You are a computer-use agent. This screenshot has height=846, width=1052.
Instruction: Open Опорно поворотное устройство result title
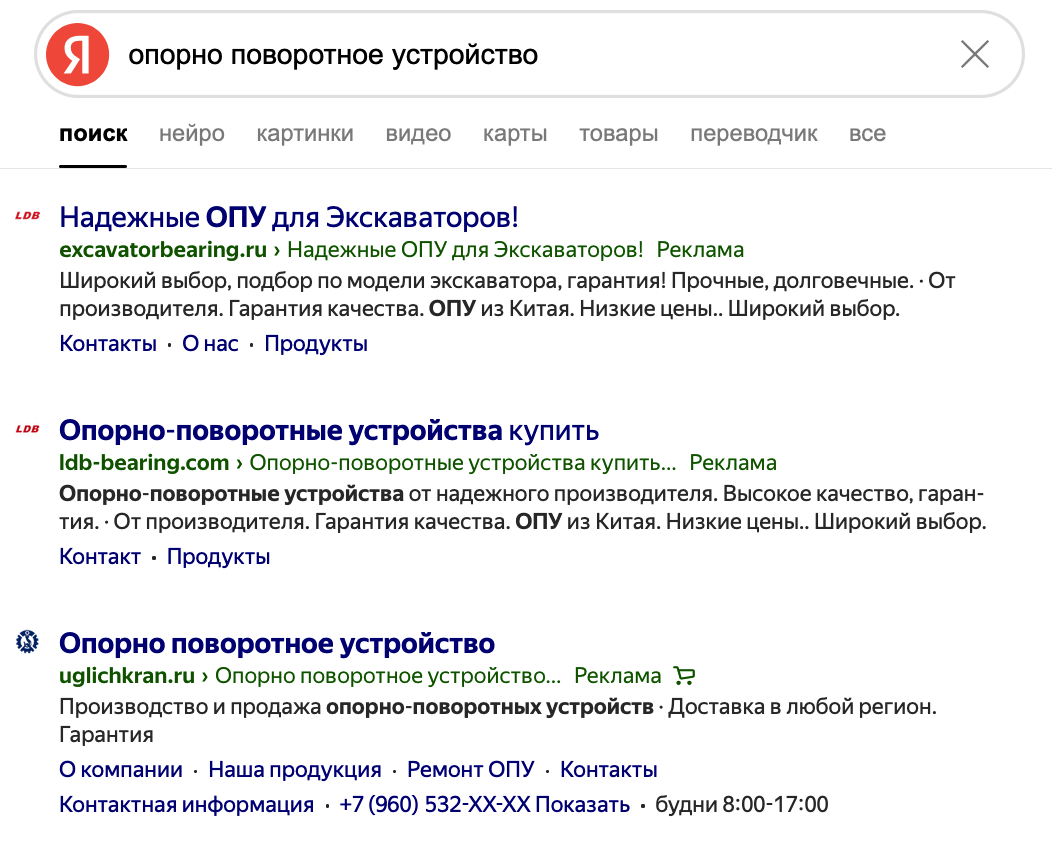tap(277, 644)
